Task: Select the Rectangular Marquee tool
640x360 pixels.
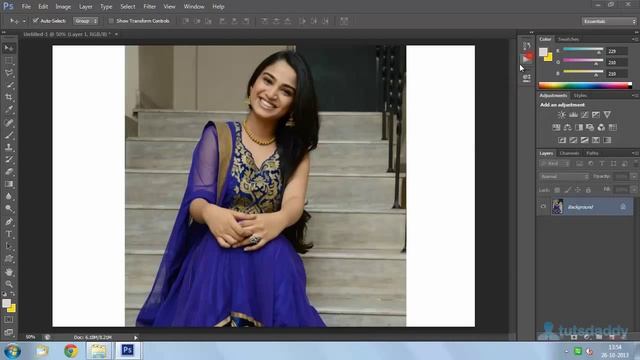Action: pyautogui.click(x=9, y=60)
